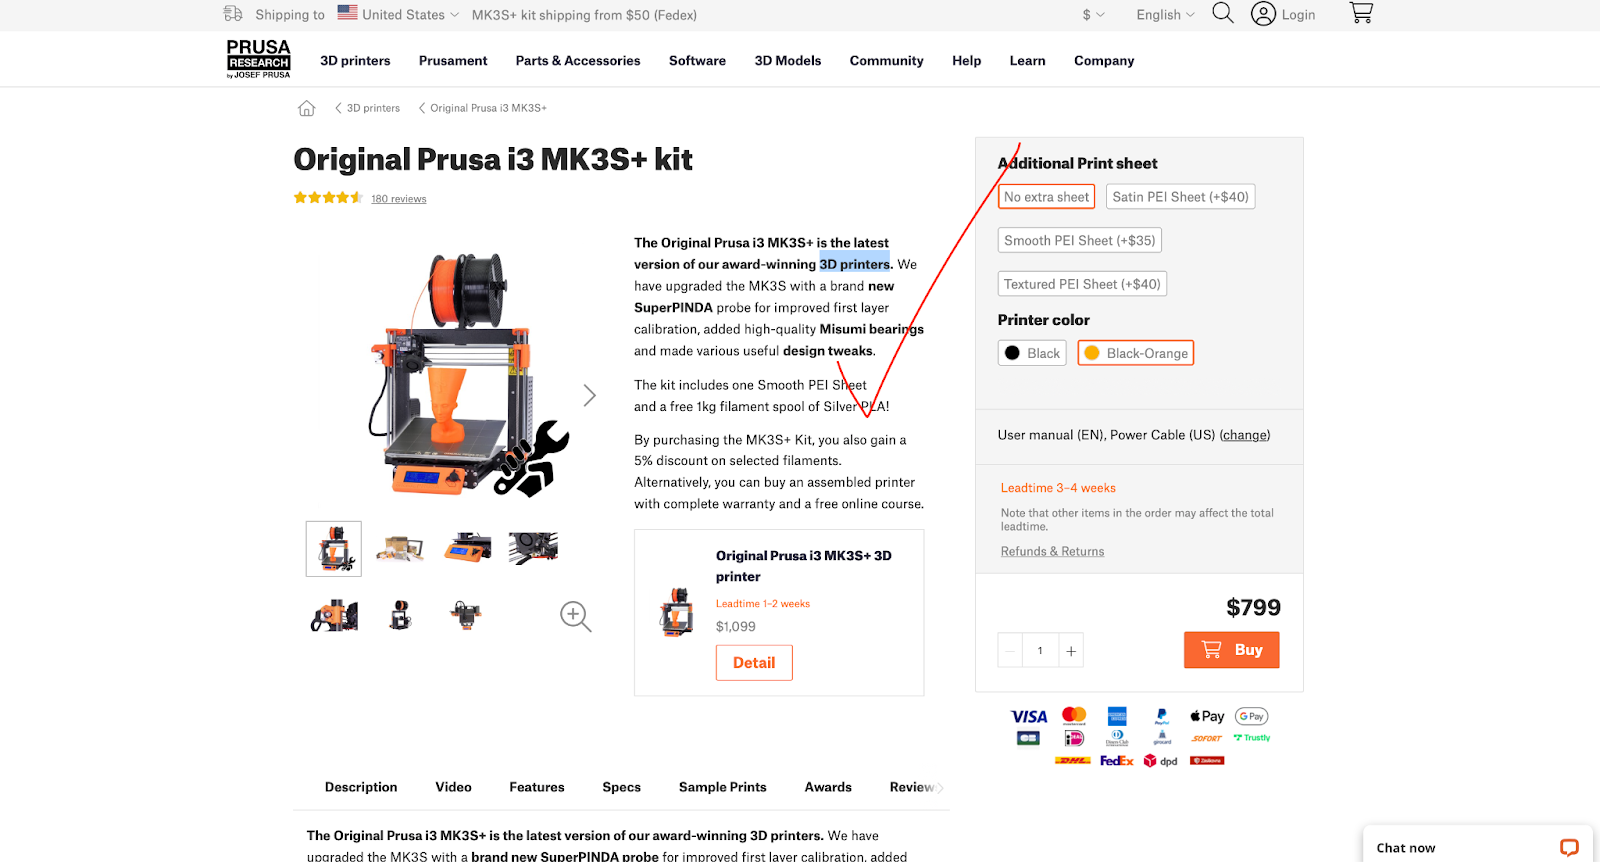1600x862 pixels.
Task: Open the shopping cart icon
Action: (1361, 13)
